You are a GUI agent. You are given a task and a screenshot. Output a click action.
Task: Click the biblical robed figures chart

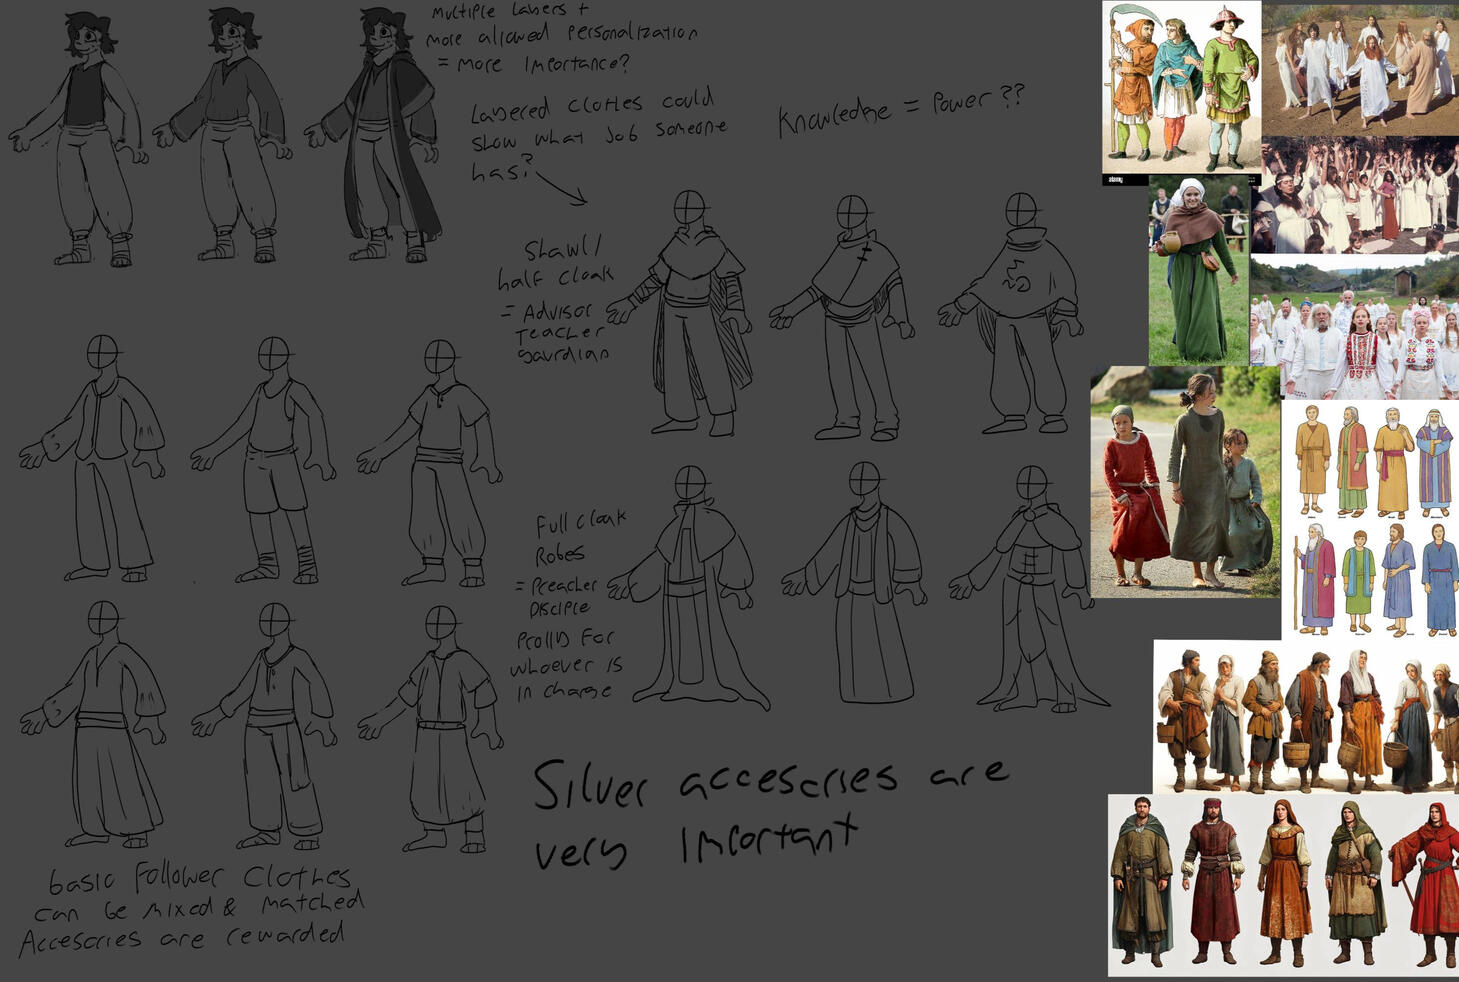click(1370, 519)
